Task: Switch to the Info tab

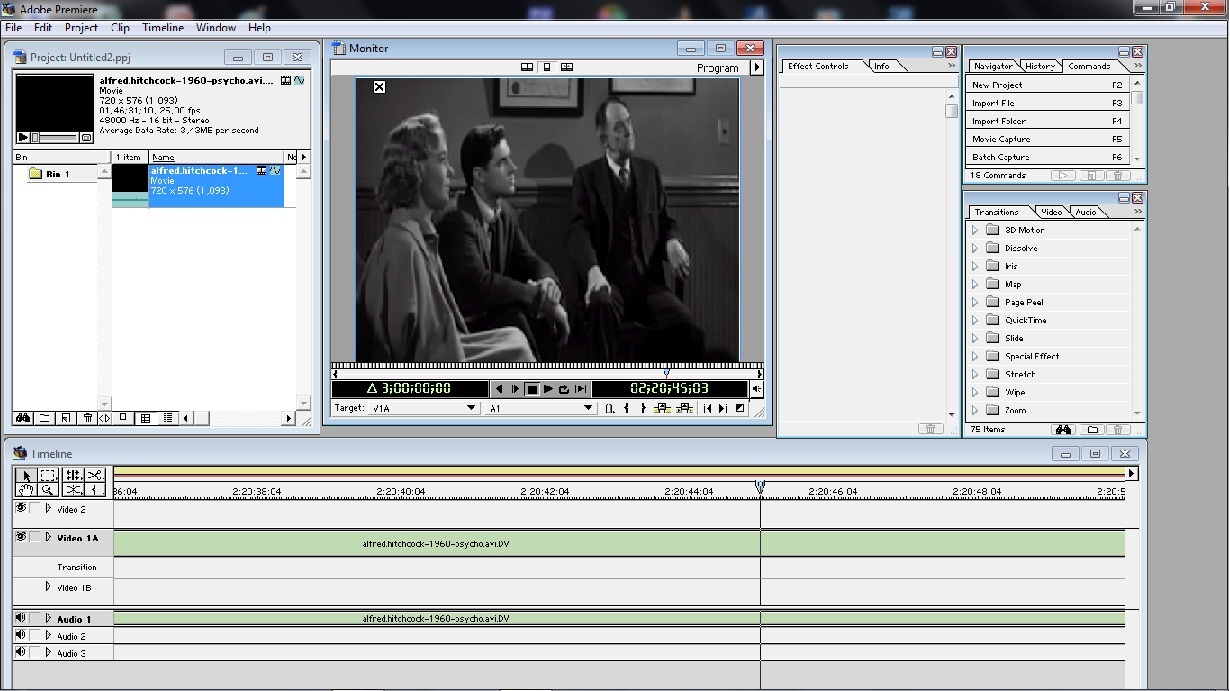Action: pos(881,66)
